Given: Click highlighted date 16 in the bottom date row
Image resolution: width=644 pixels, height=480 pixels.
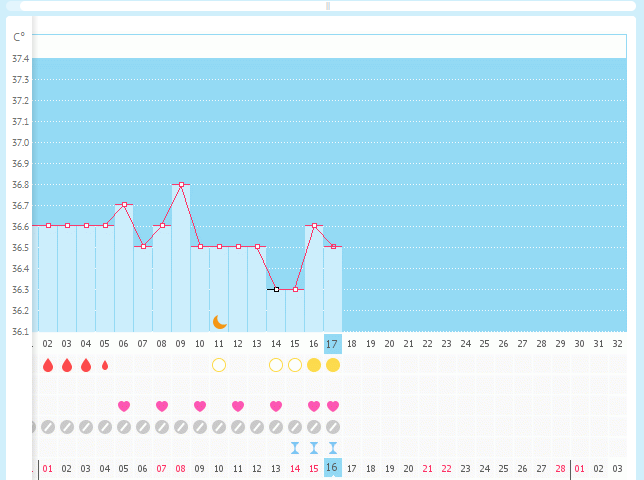Looking at the screenshot, I should (333, 467).
